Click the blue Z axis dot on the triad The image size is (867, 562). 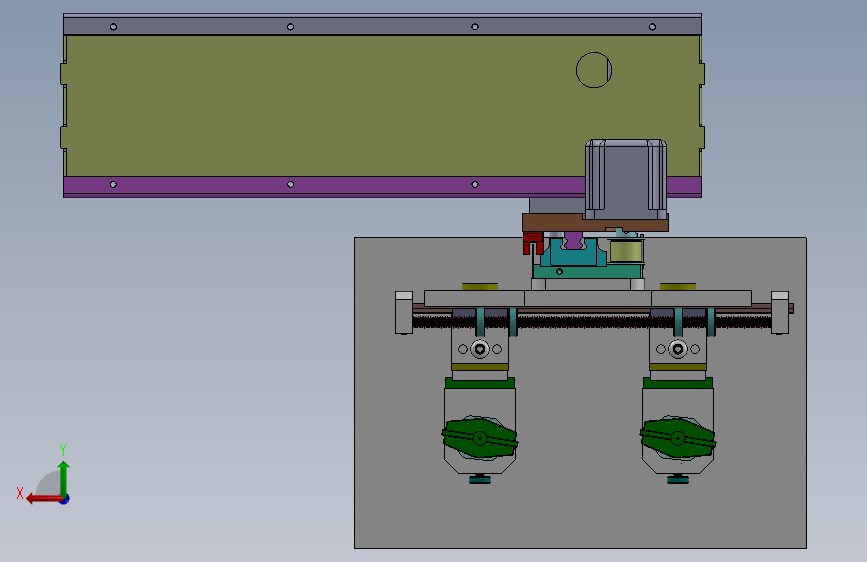[65, 499]
